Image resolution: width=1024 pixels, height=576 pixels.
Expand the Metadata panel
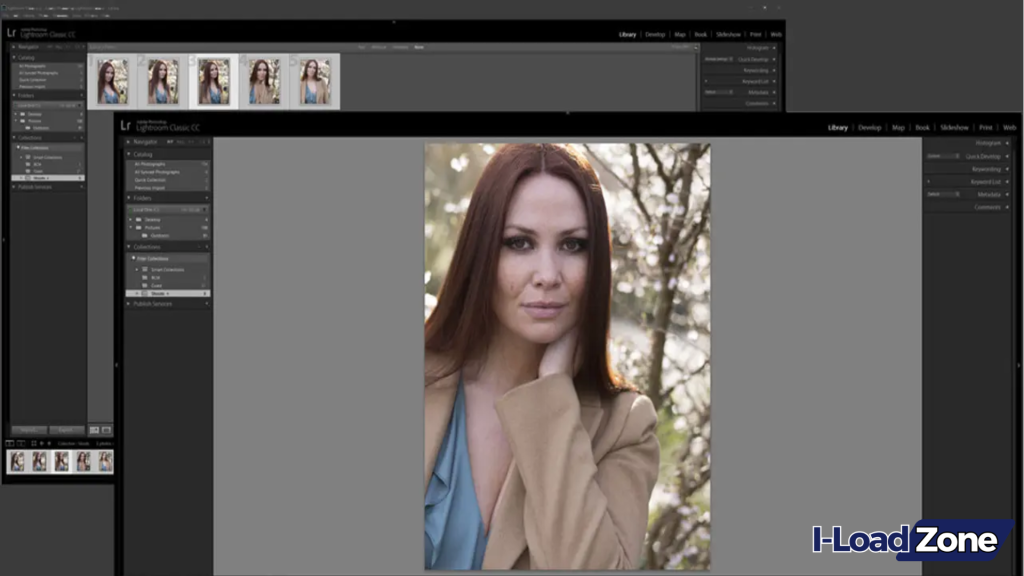(x=987, y=194)
